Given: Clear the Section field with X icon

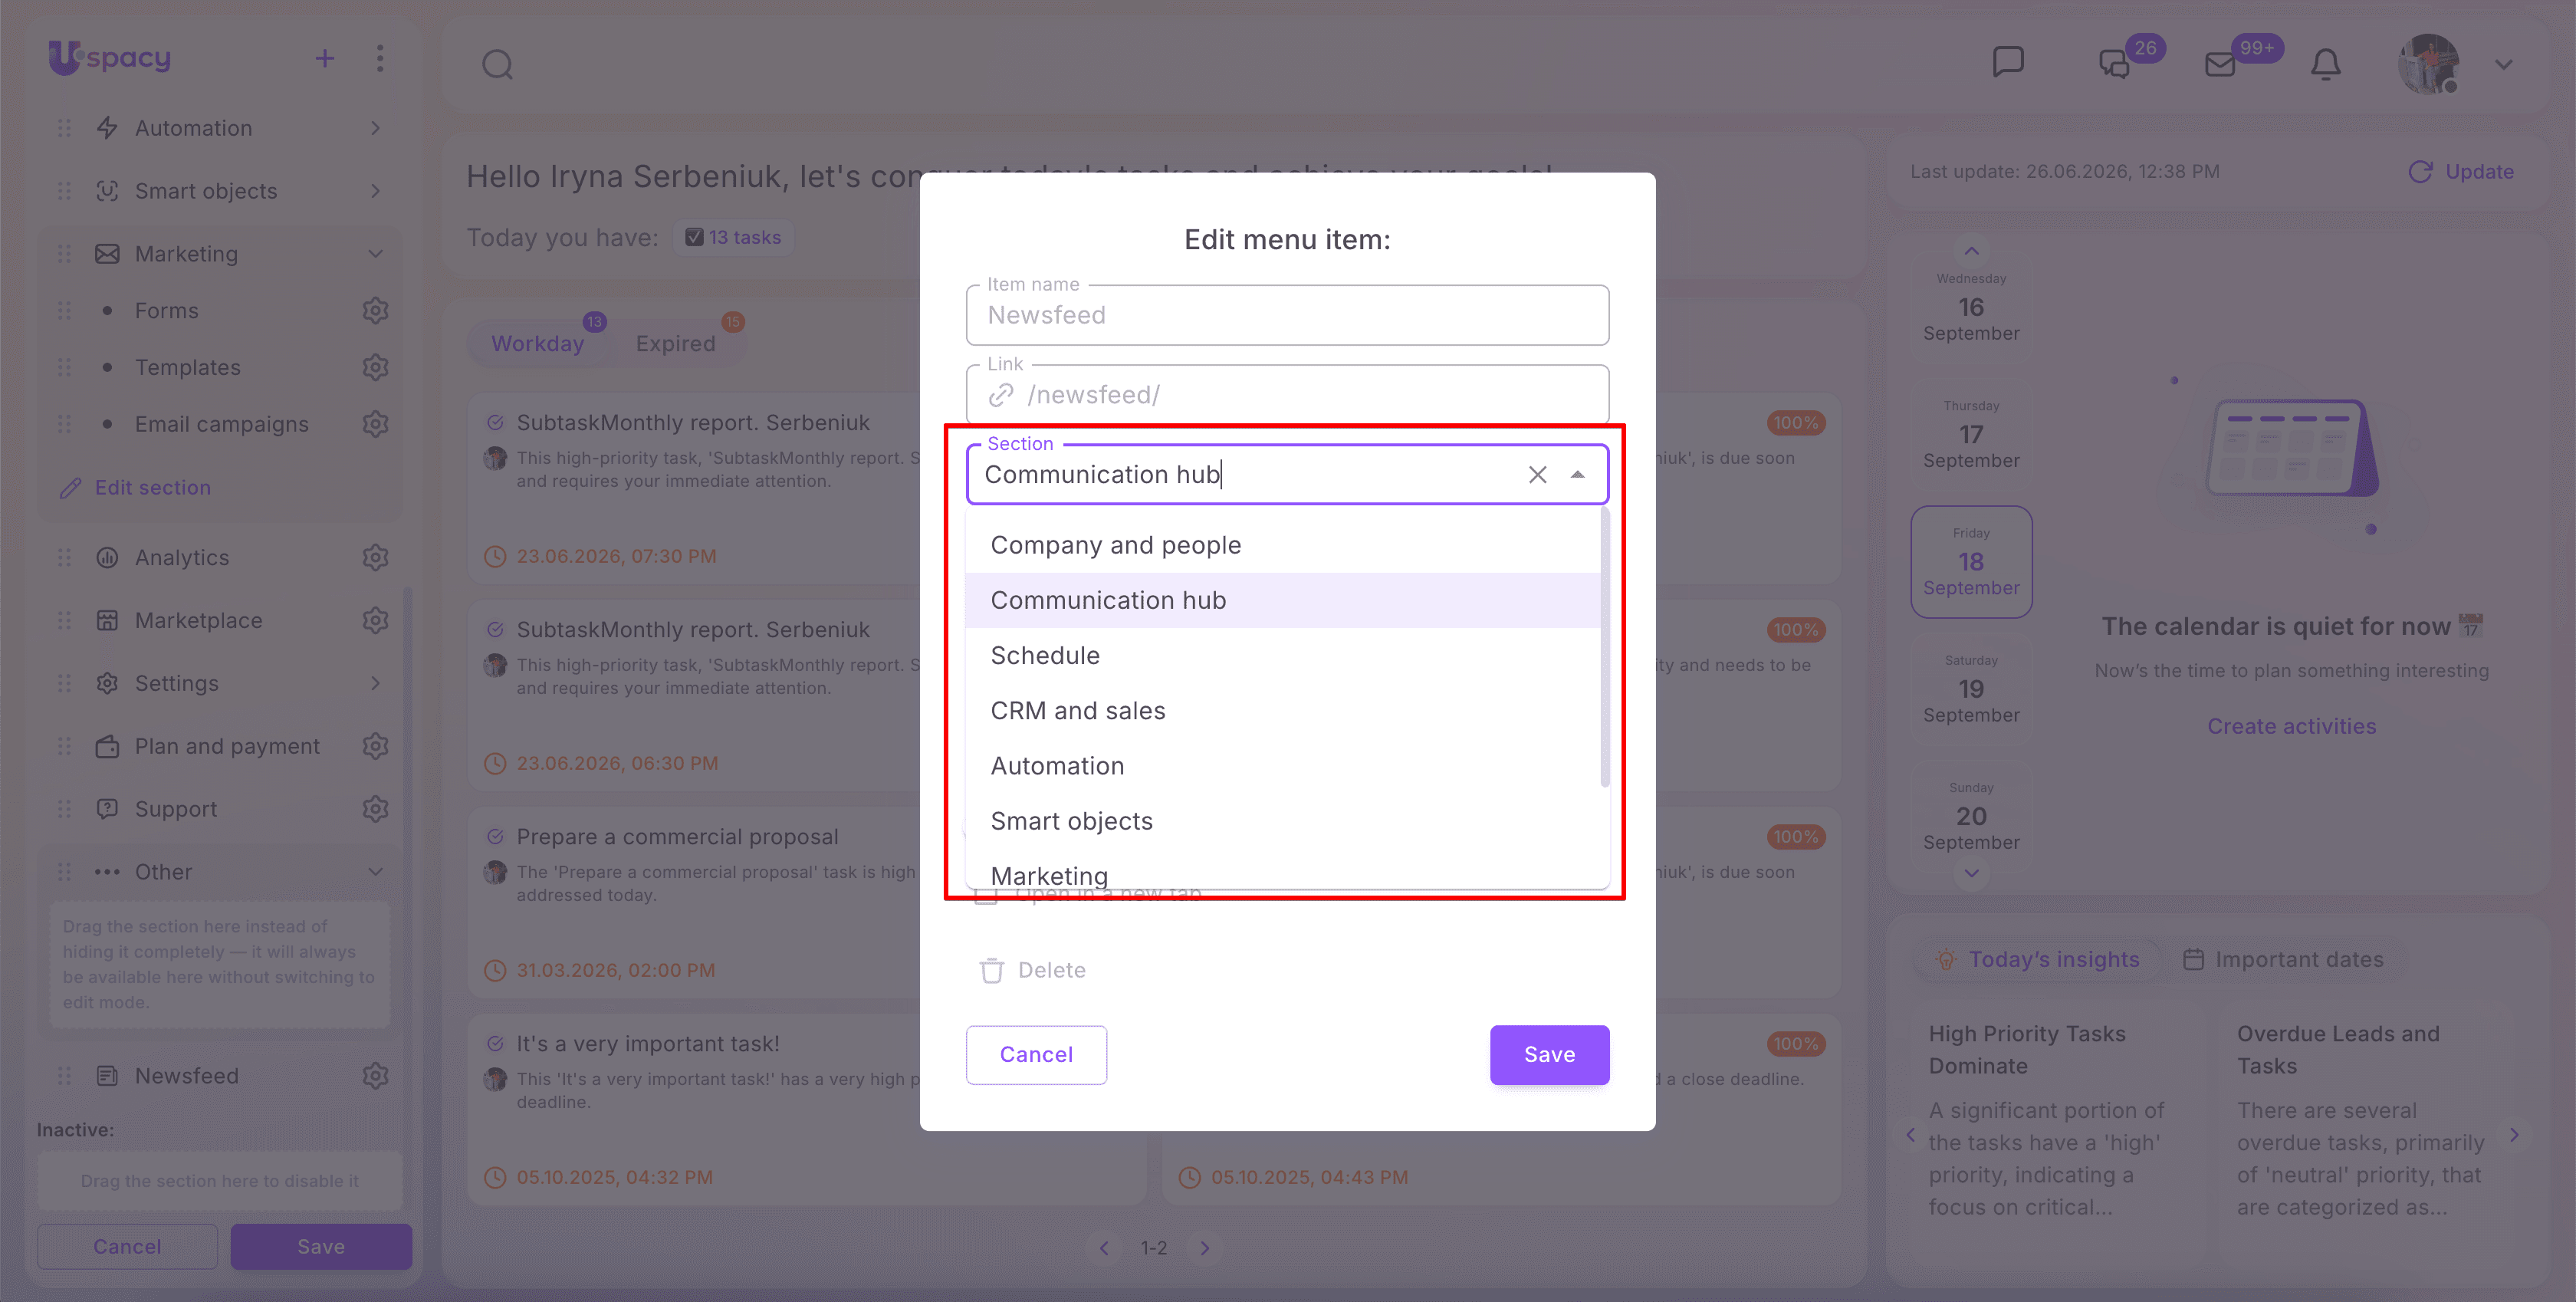Looking at the screenshot, I should (1537, 475).
